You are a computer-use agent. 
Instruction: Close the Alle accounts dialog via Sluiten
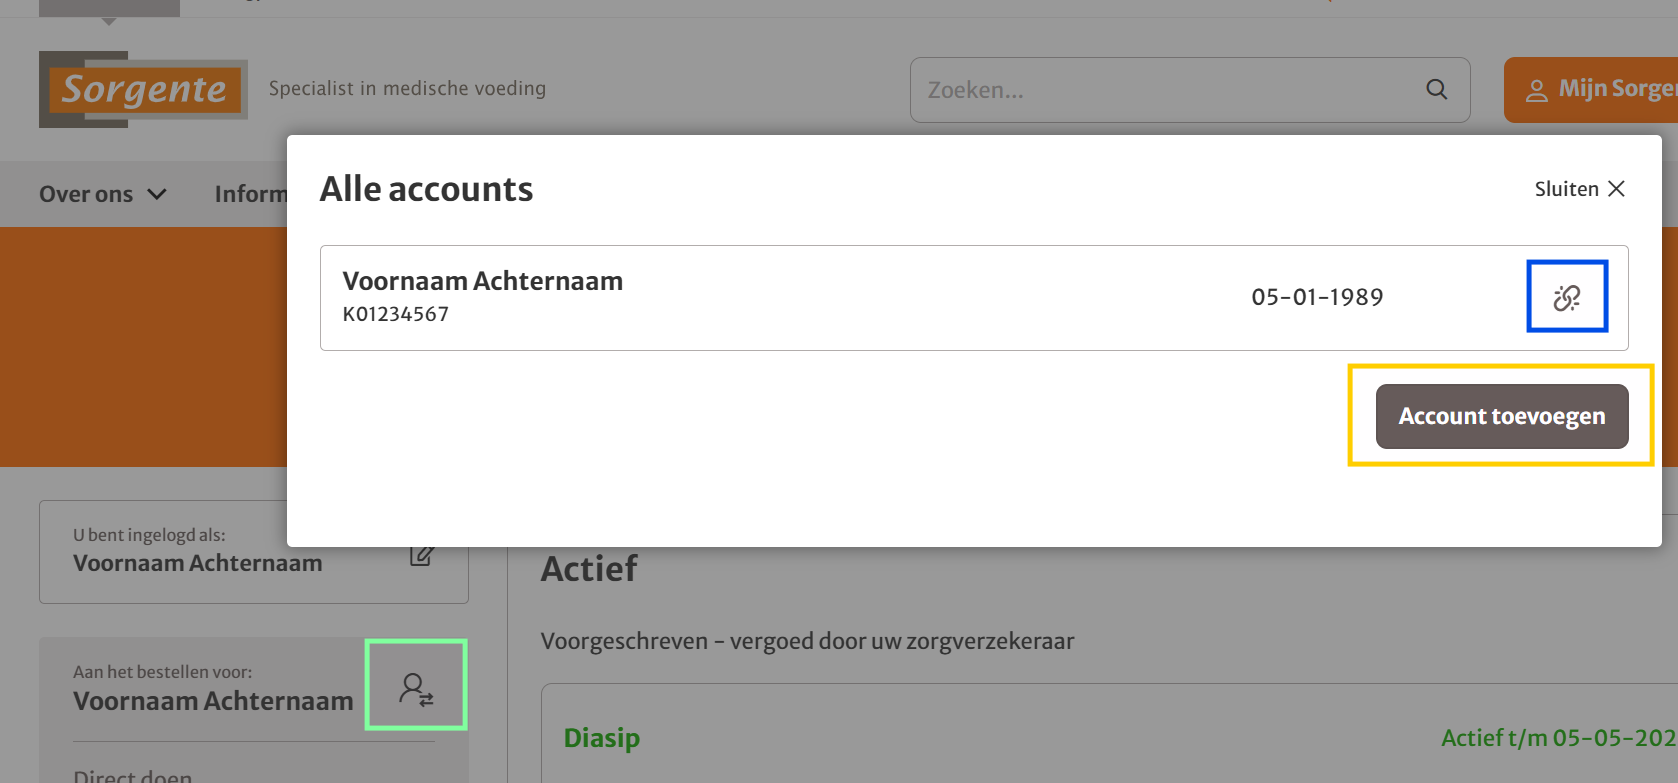click(1579, 189)
